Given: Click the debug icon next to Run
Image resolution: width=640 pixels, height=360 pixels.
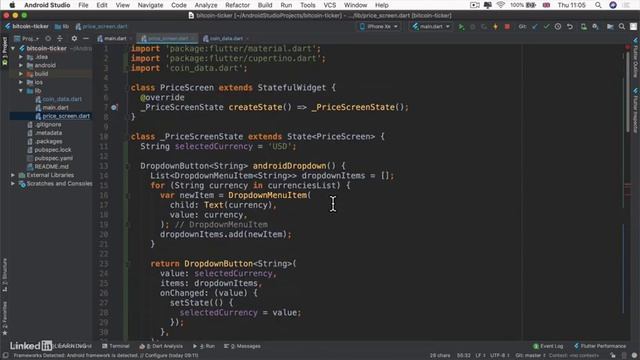Looking at the screenshot, I should tap(473, 27).
